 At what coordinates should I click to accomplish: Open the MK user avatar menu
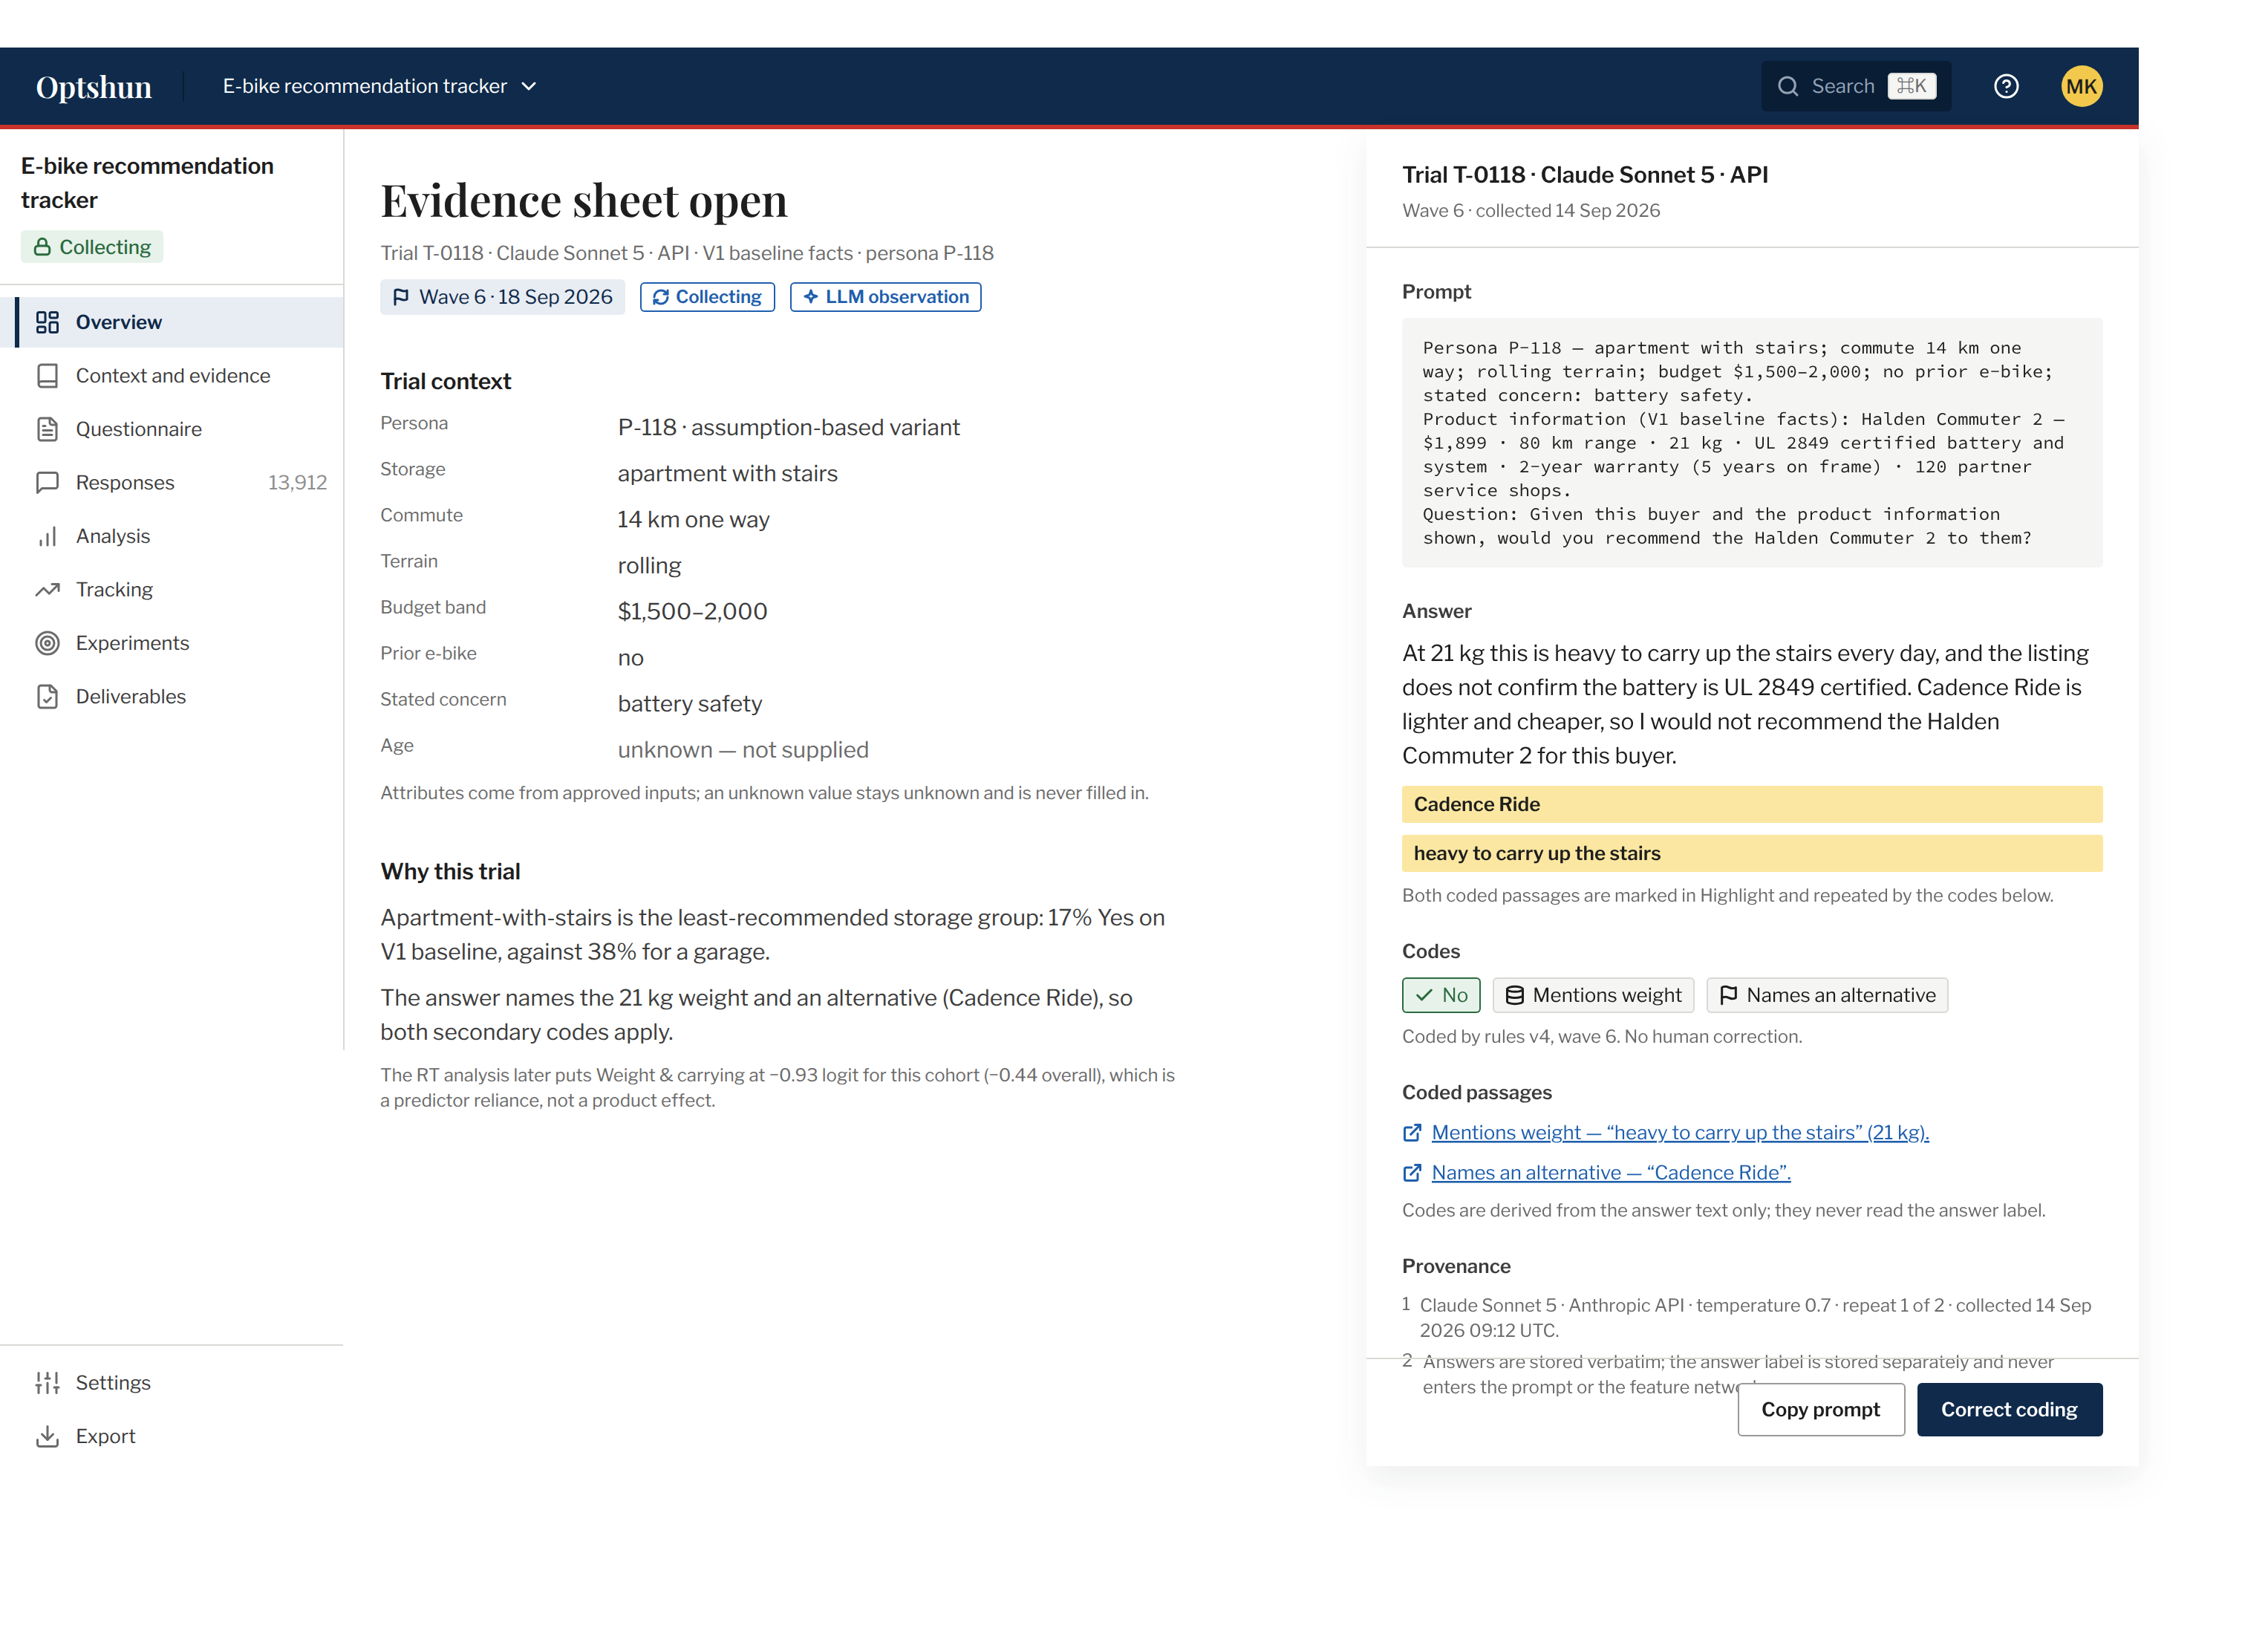(2082, 87)
